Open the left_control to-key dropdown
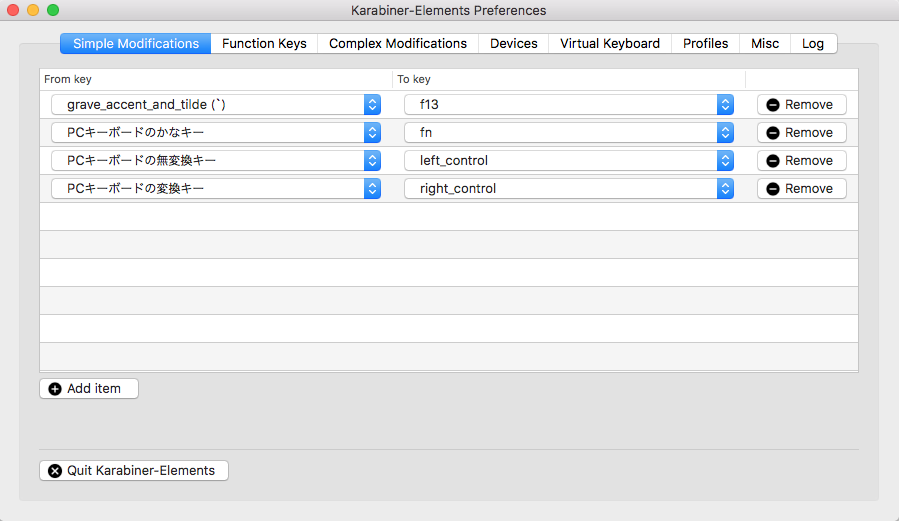Screen dimensions: 899x521 click(x=569, y=160)
